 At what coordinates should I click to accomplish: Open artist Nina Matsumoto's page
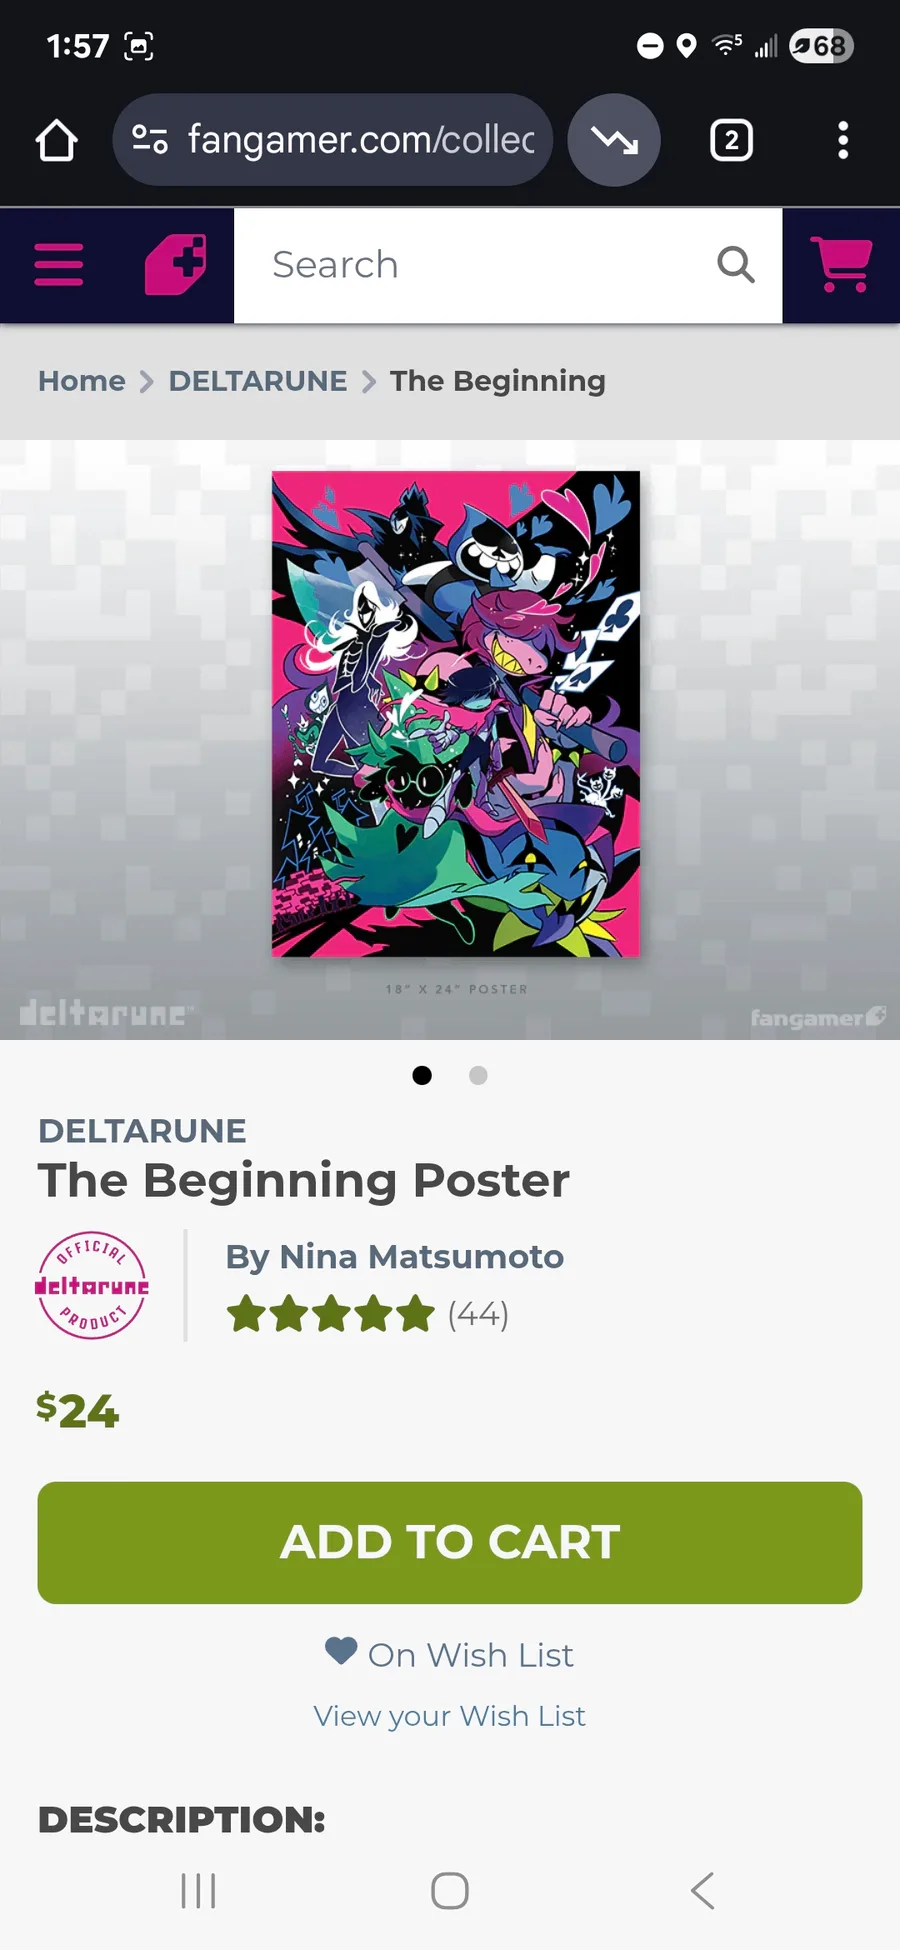pyautogui.click(x=394, y=1256)
